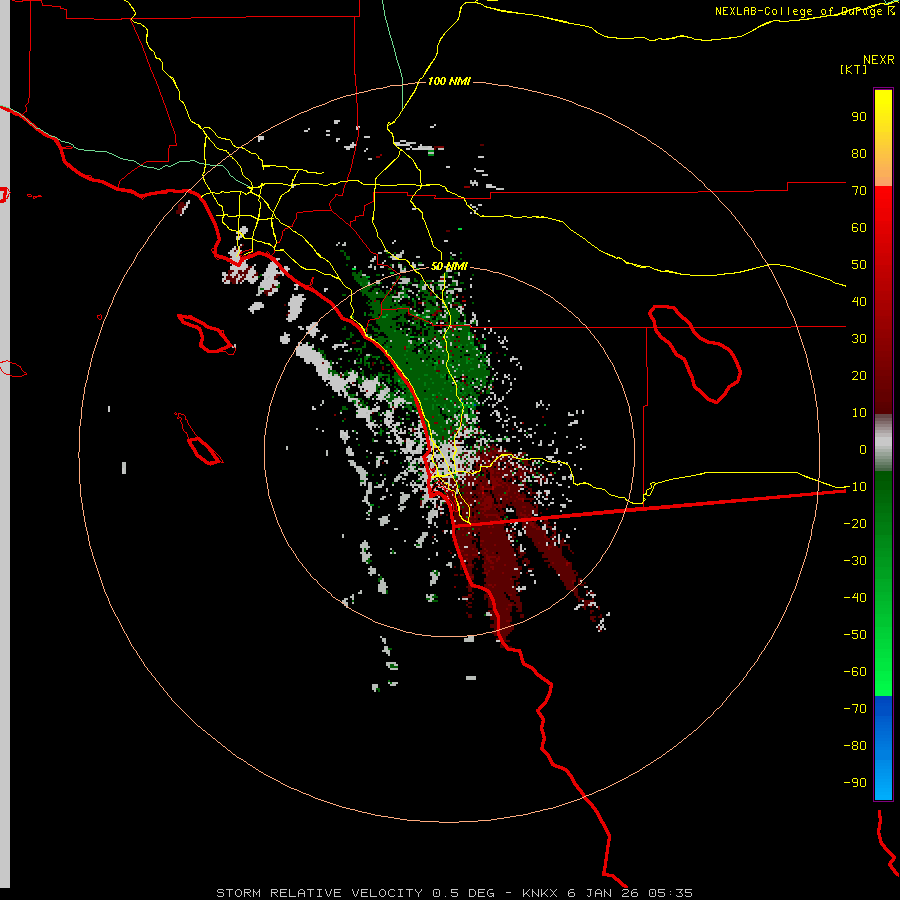Viewport: 900px width, 900px height.
Task: Click the -50 value on velocity scale
Action: coord(855,634)
